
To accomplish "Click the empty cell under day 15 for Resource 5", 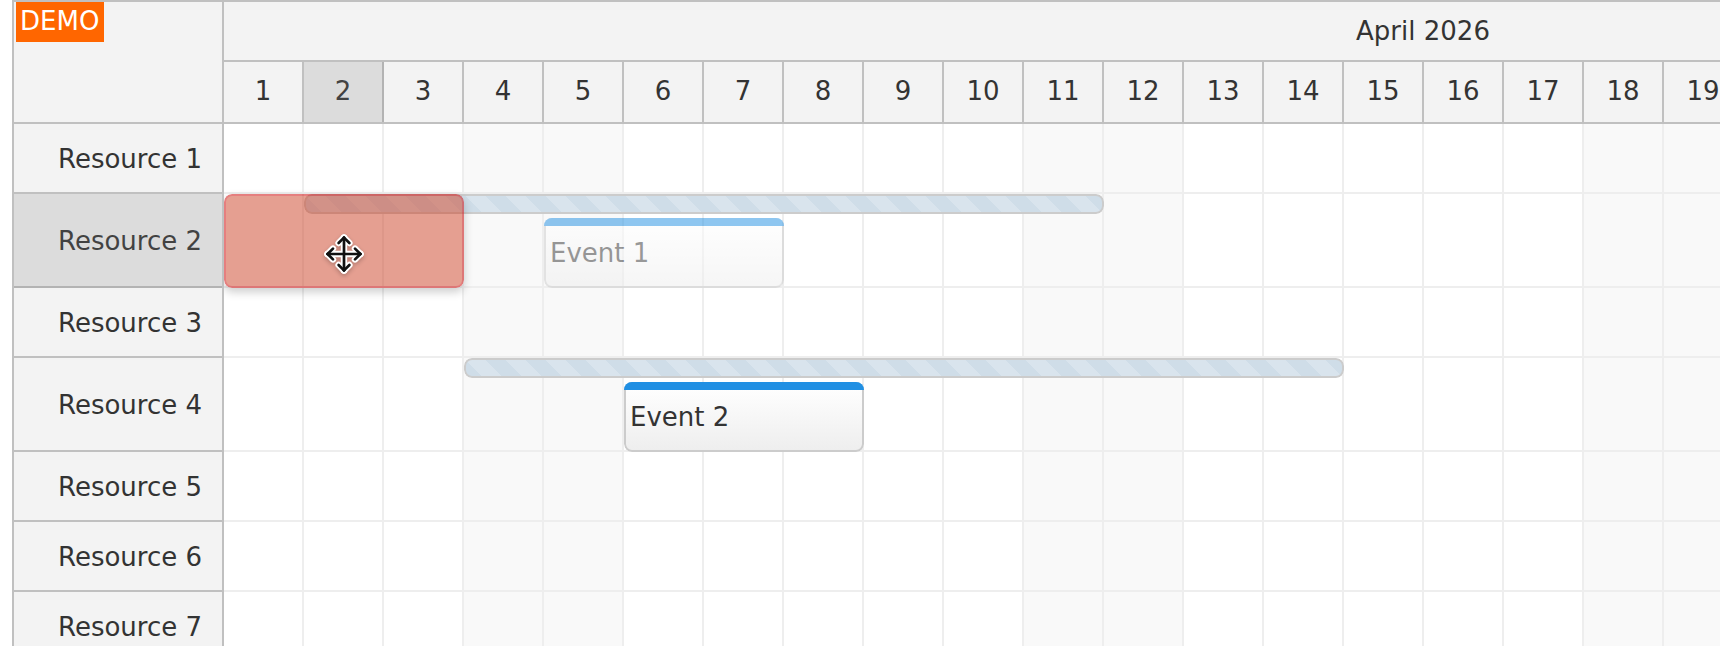I will pyautogui.click(x=1382, y=486).
